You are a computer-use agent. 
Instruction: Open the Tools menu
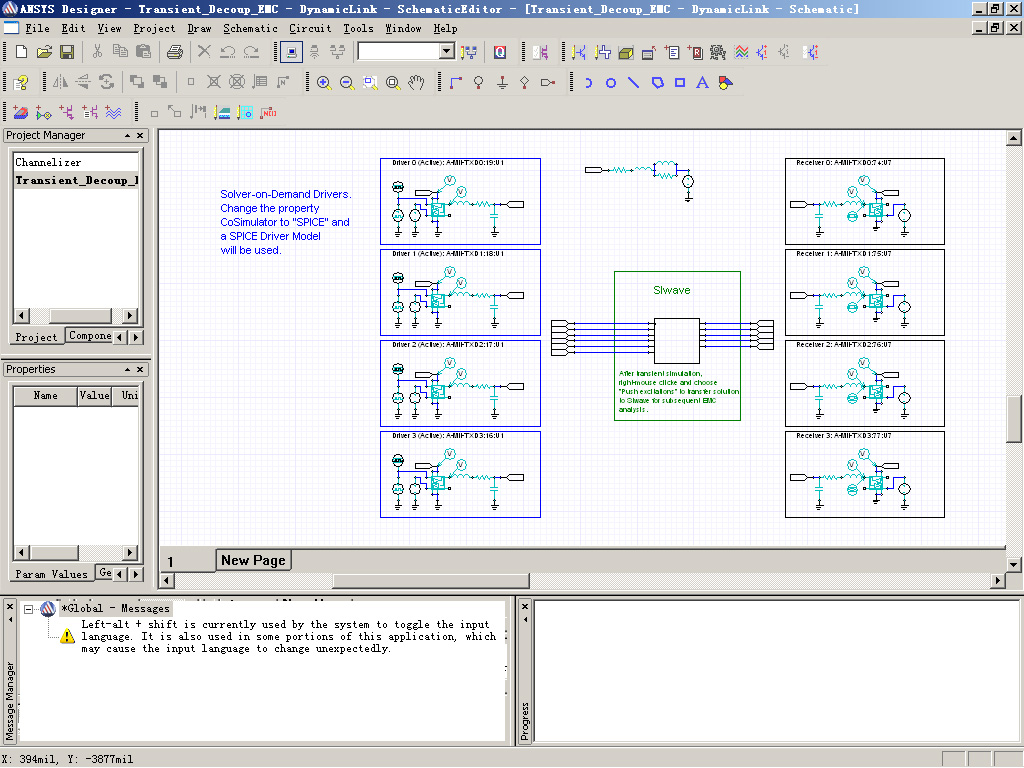359,28
